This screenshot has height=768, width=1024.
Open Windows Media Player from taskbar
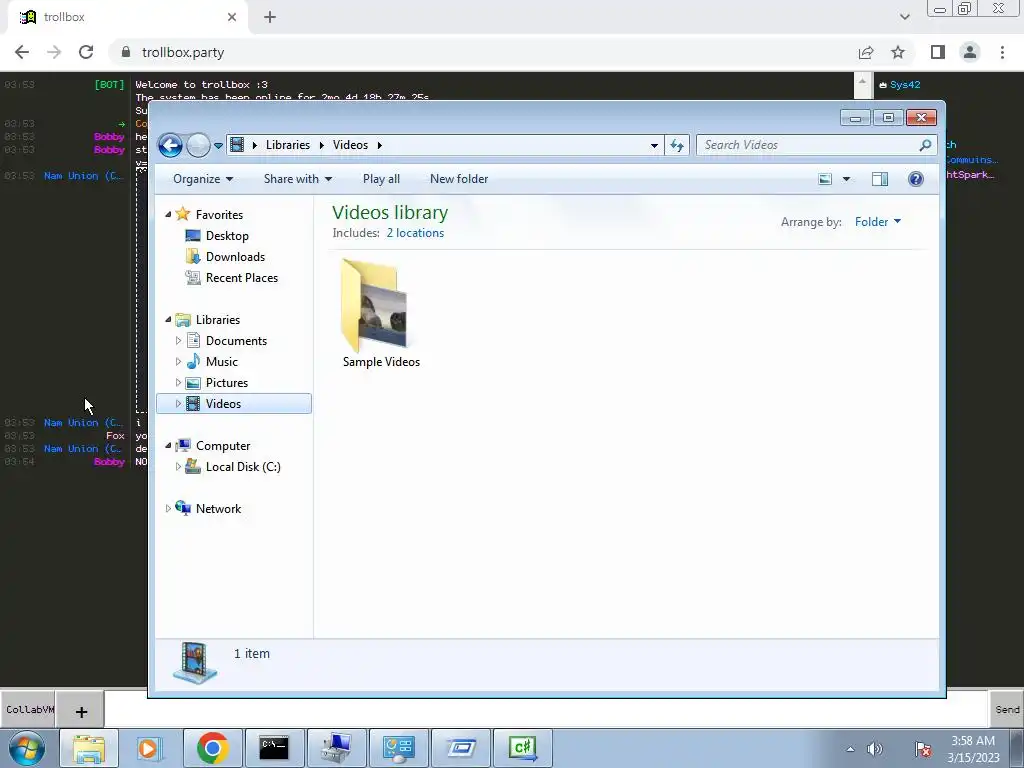coord(149,748)
